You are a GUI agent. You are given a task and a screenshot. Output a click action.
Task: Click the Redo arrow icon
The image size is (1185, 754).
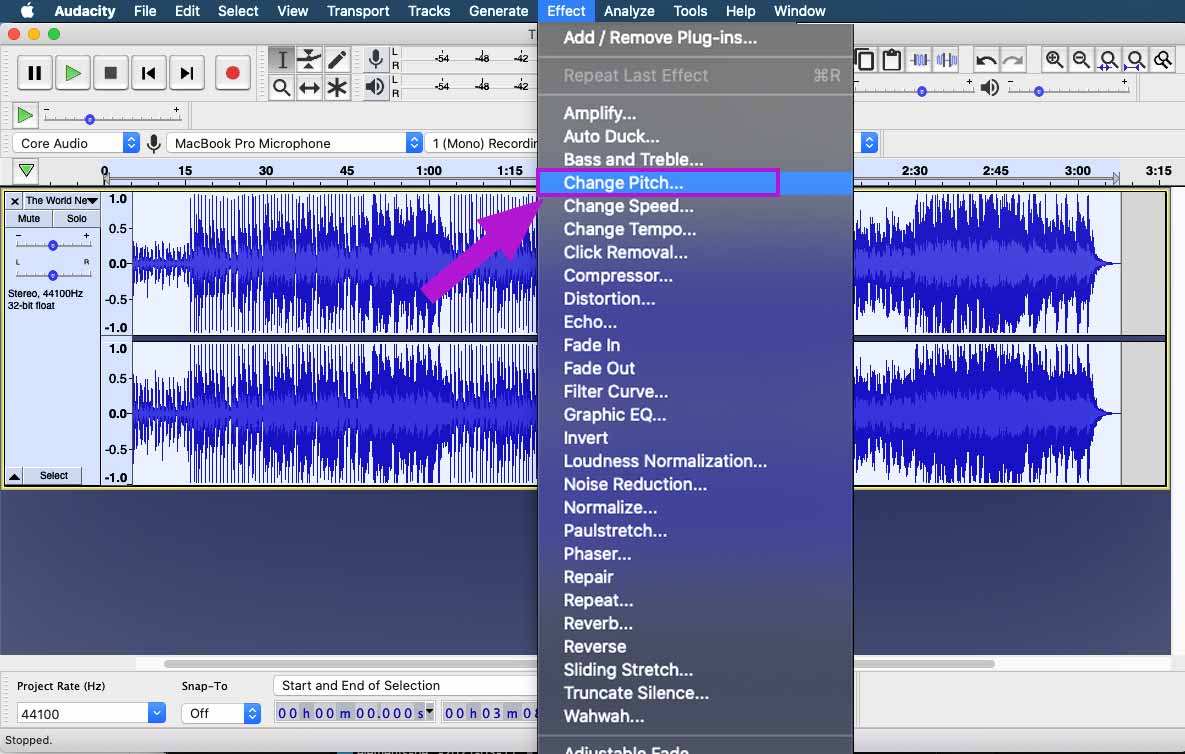coord(1013,60)
